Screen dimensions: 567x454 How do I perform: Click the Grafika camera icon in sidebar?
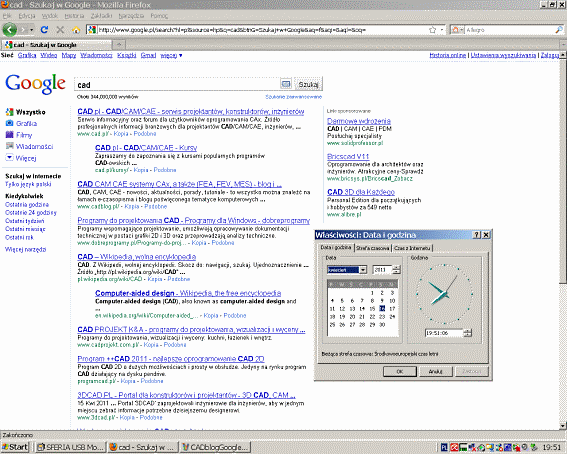(9, 123)
